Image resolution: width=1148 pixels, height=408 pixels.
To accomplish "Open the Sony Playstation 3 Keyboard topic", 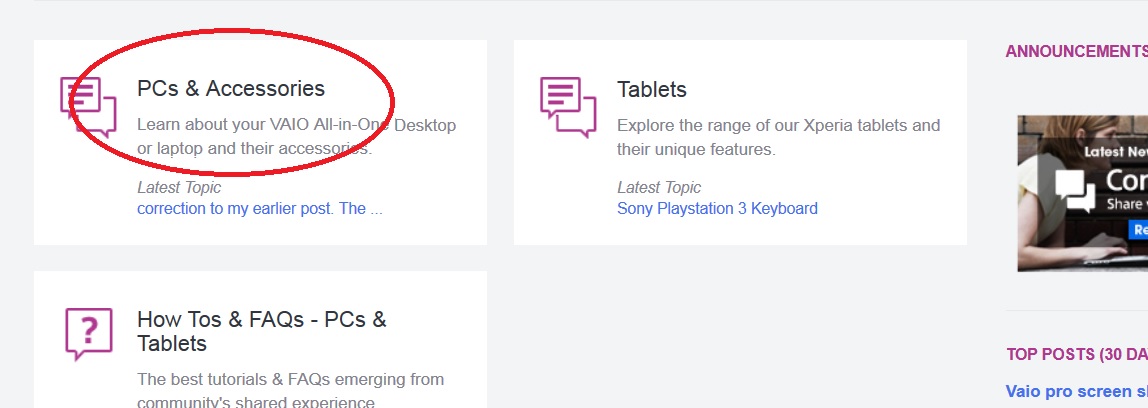I will tap(718, 208).
